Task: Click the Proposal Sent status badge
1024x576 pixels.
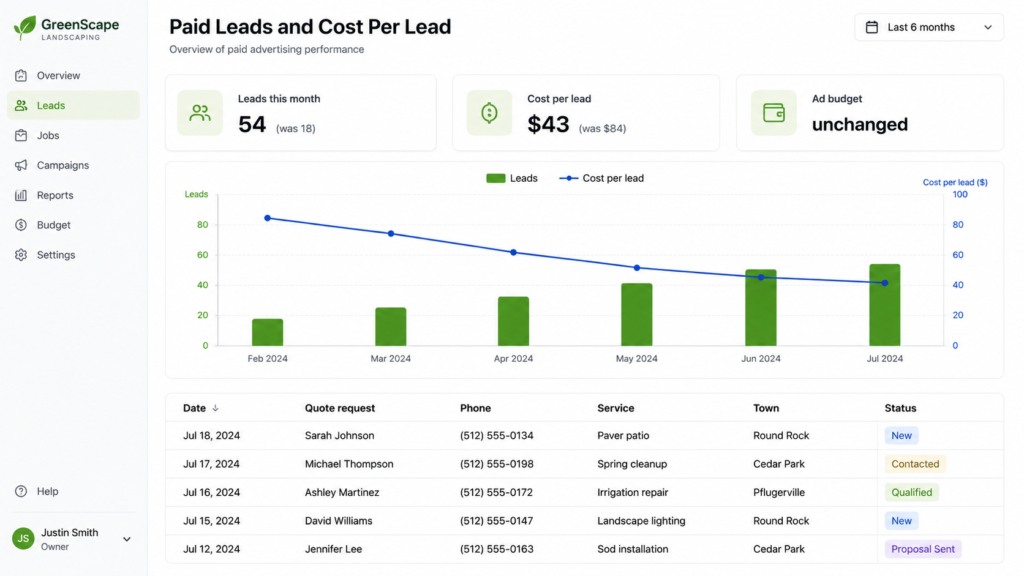Action: 923,549
